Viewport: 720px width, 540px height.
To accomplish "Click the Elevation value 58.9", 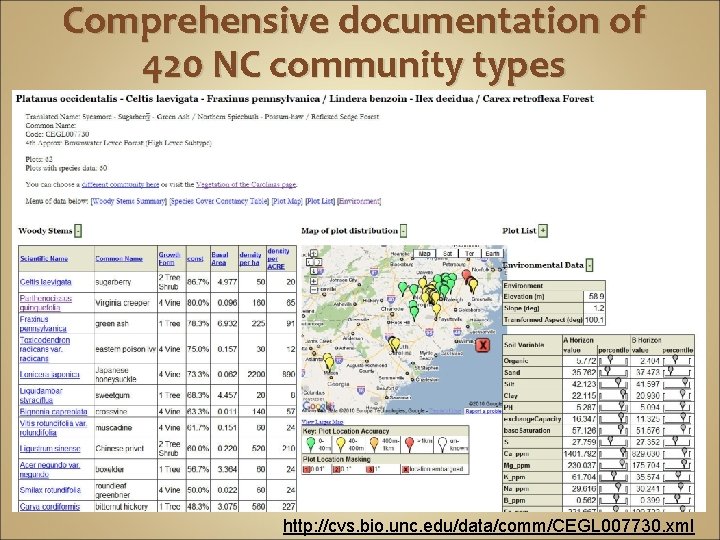I will tap(596, 297).
